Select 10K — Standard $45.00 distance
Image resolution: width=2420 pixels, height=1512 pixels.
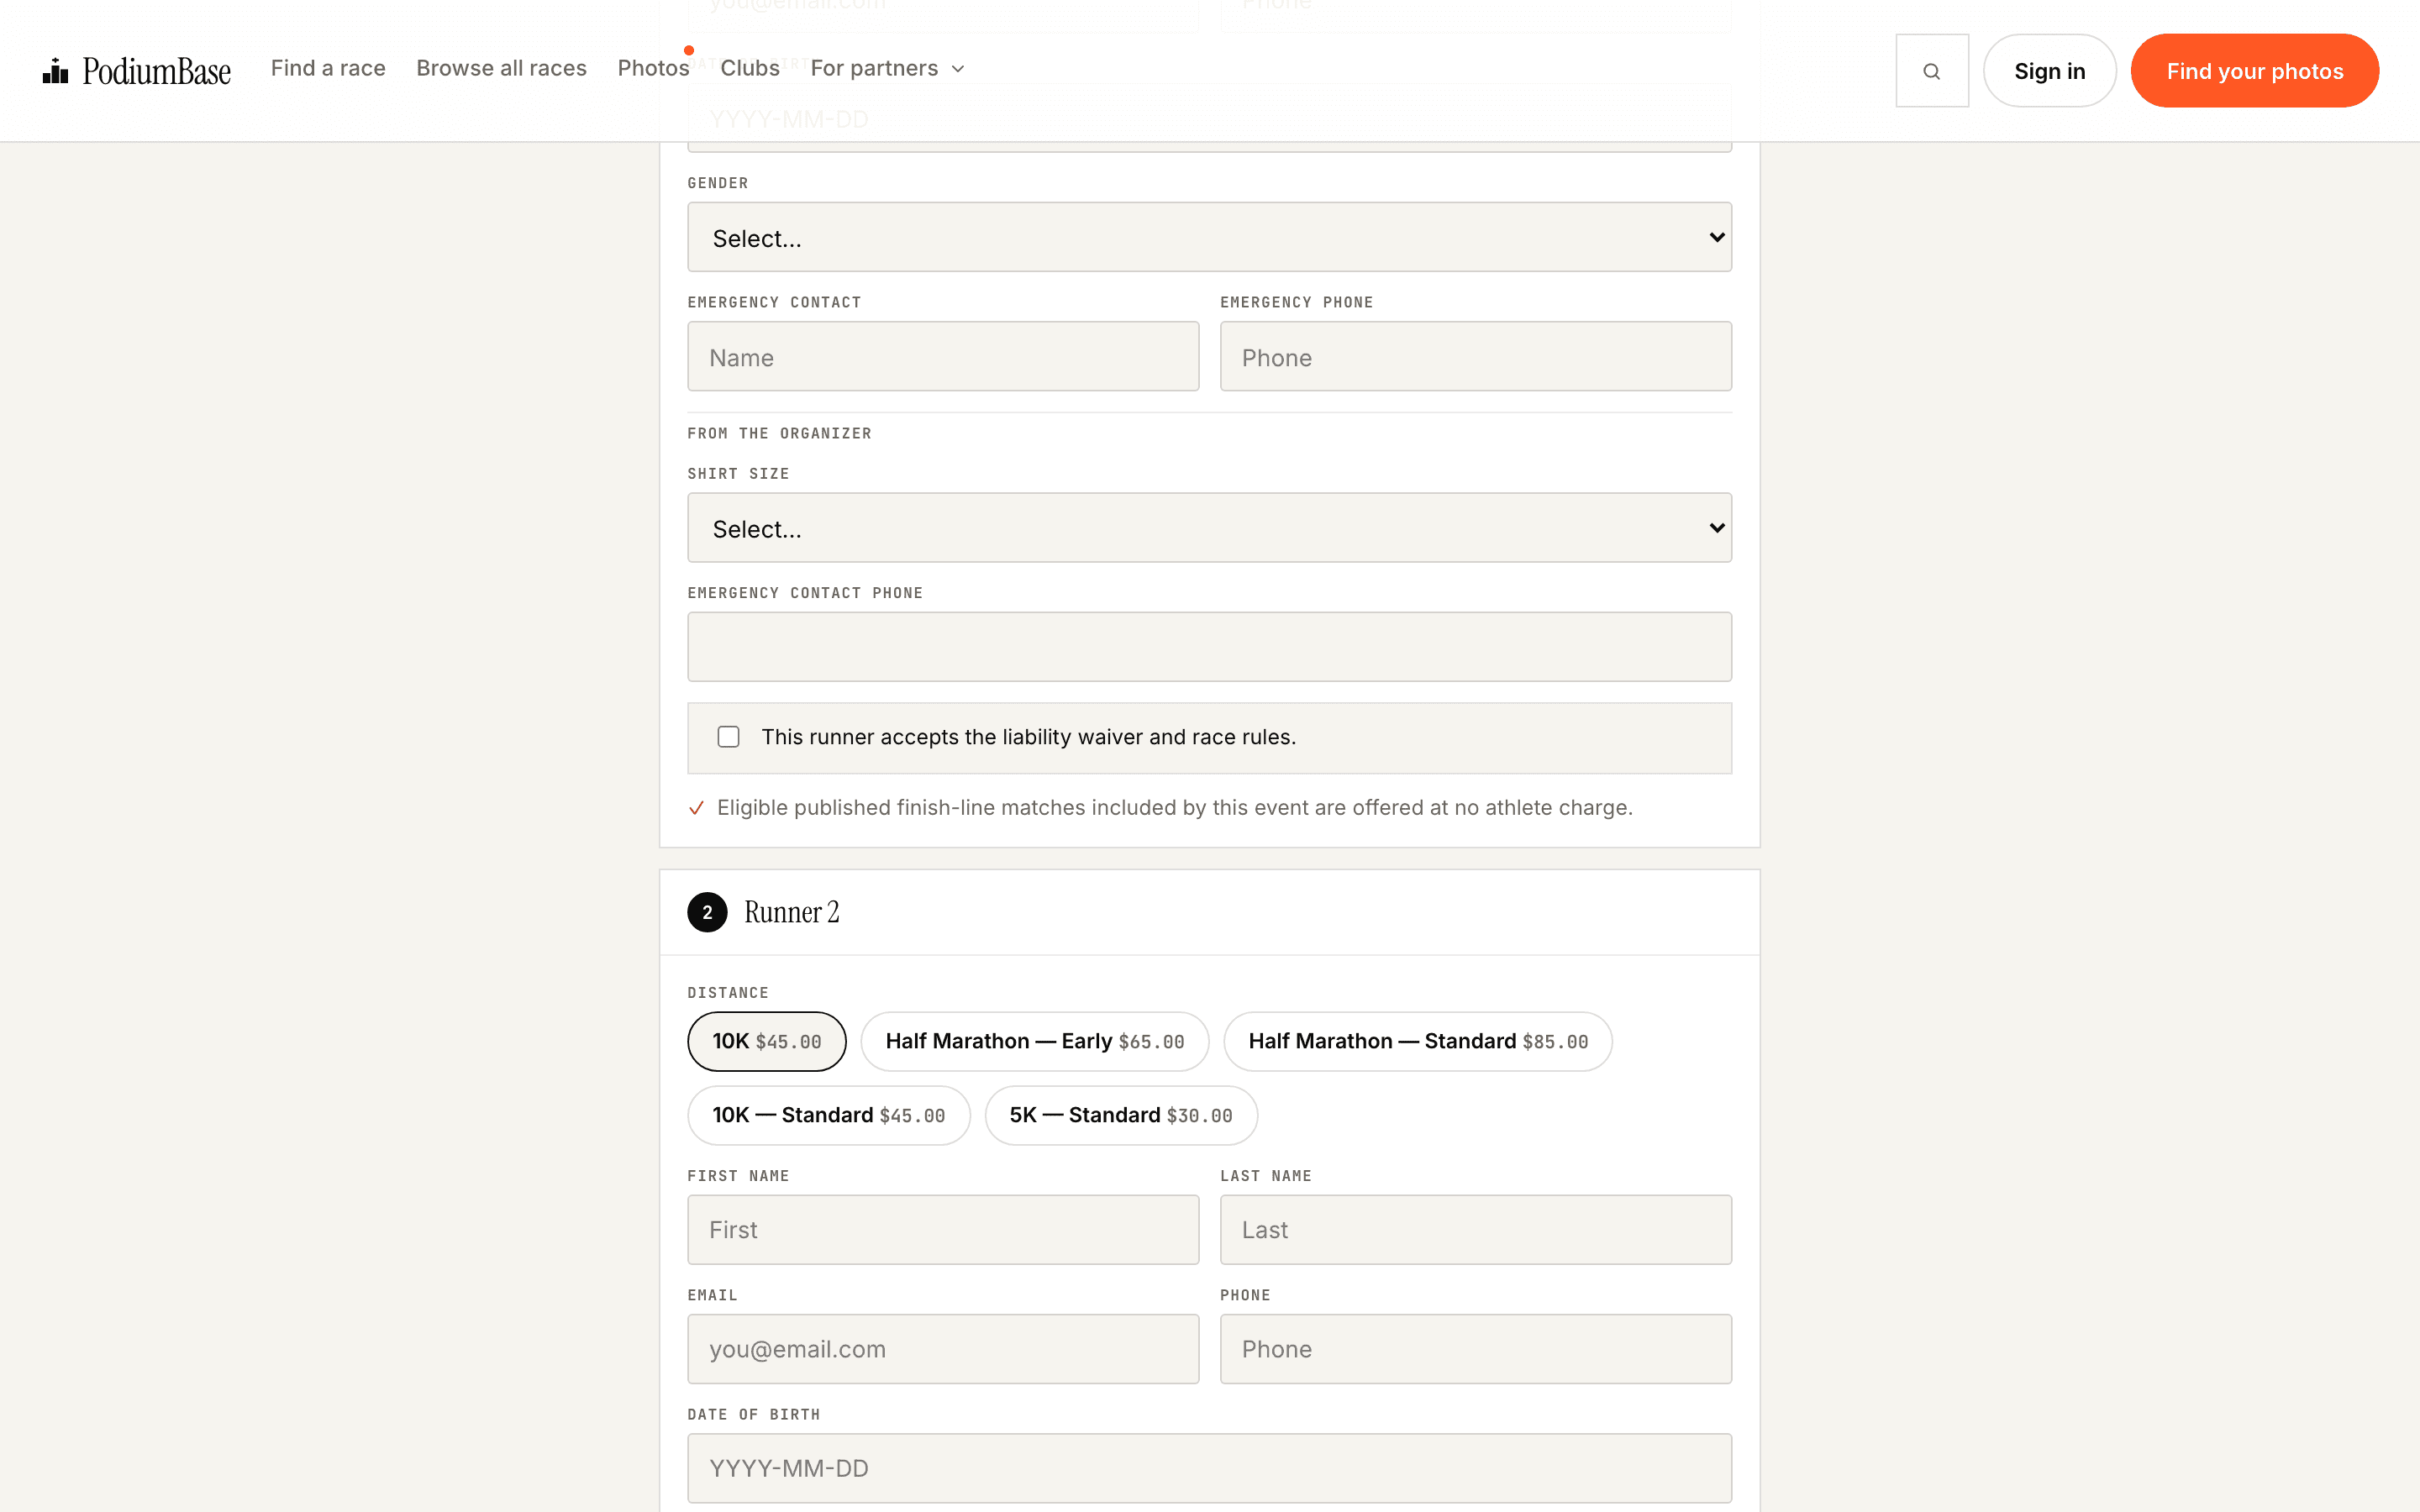(x=828, y=1115)
